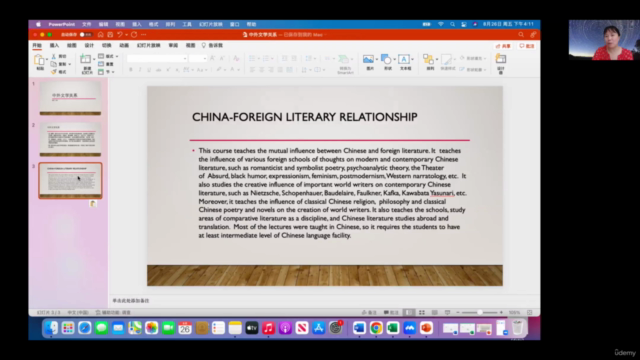Click the Reset slide icon
Screen dimensions: 640x360
(x=101, y=64)
